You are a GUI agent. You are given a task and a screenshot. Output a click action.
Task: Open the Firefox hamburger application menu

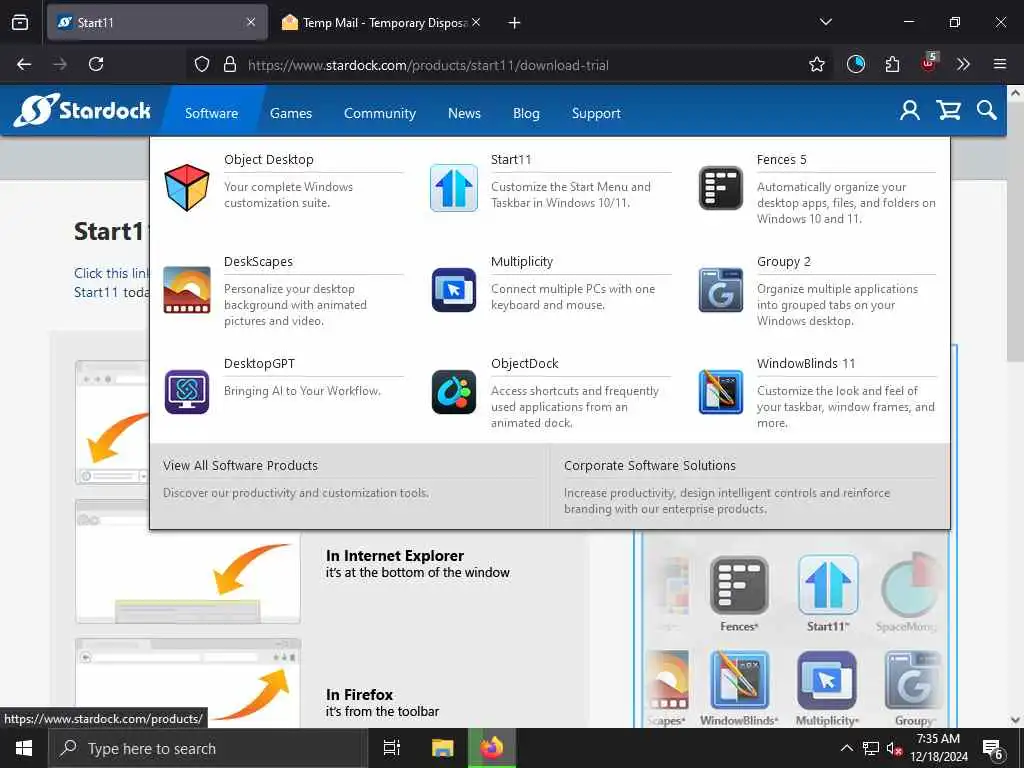pos(1000,64)
